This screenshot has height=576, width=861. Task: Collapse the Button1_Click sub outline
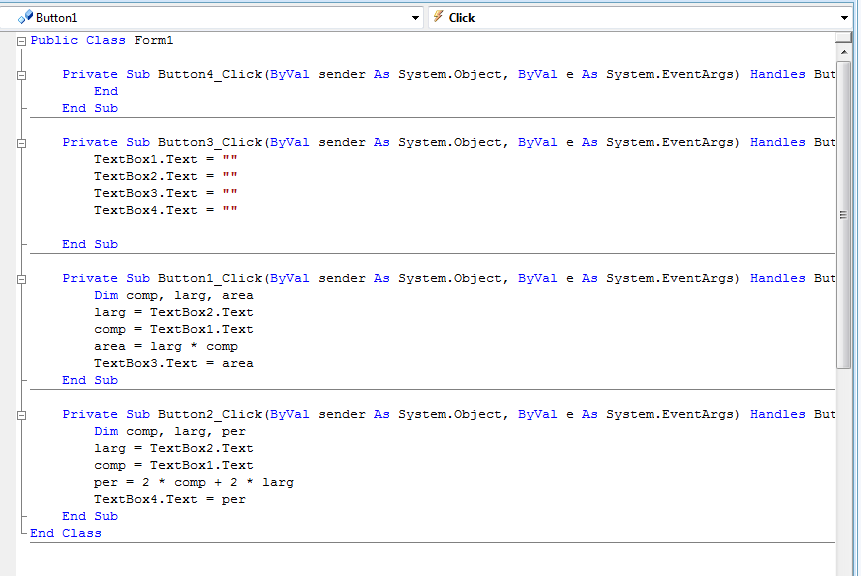pyautogui.click(x=21, y=279)
